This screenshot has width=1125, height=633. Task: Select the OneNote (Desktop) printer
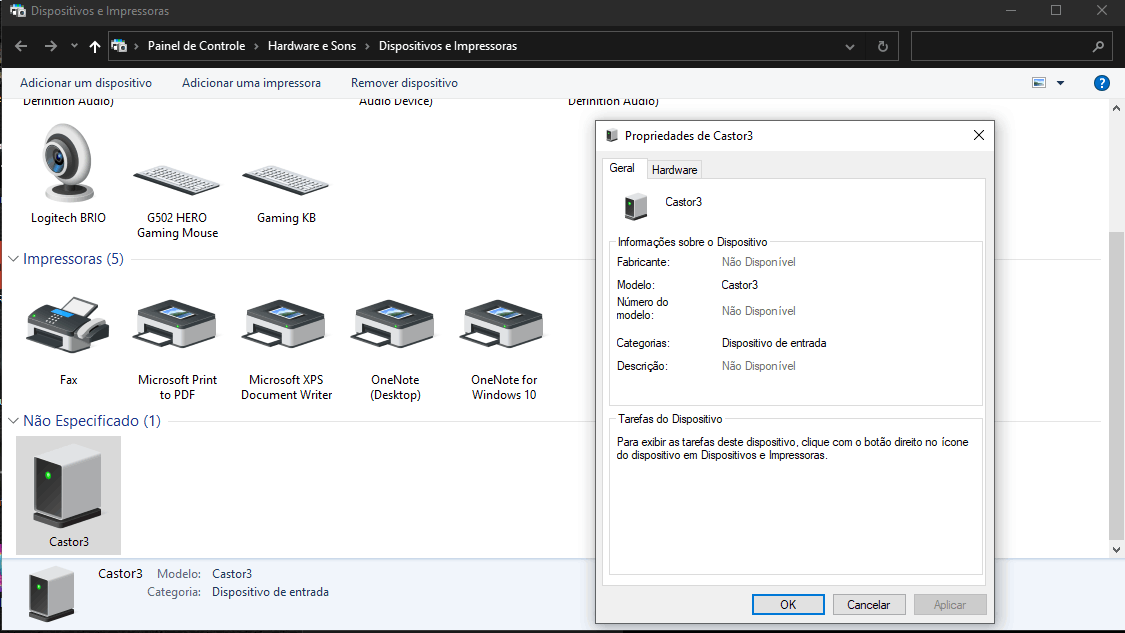coord(395,324)
